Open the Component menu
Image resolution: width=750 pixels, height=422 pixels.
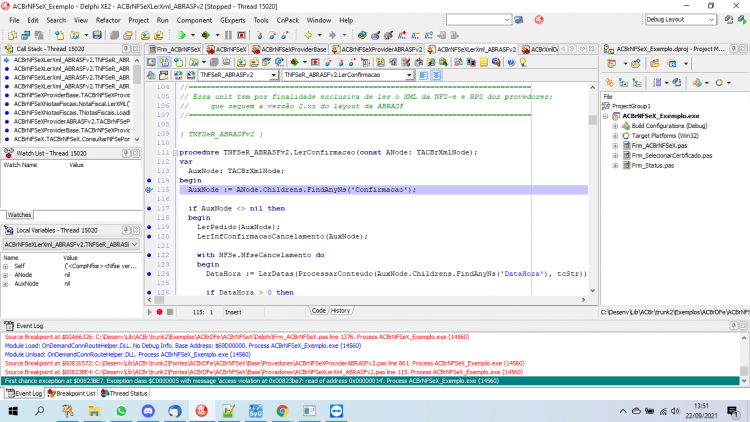[x=194, y=20]
